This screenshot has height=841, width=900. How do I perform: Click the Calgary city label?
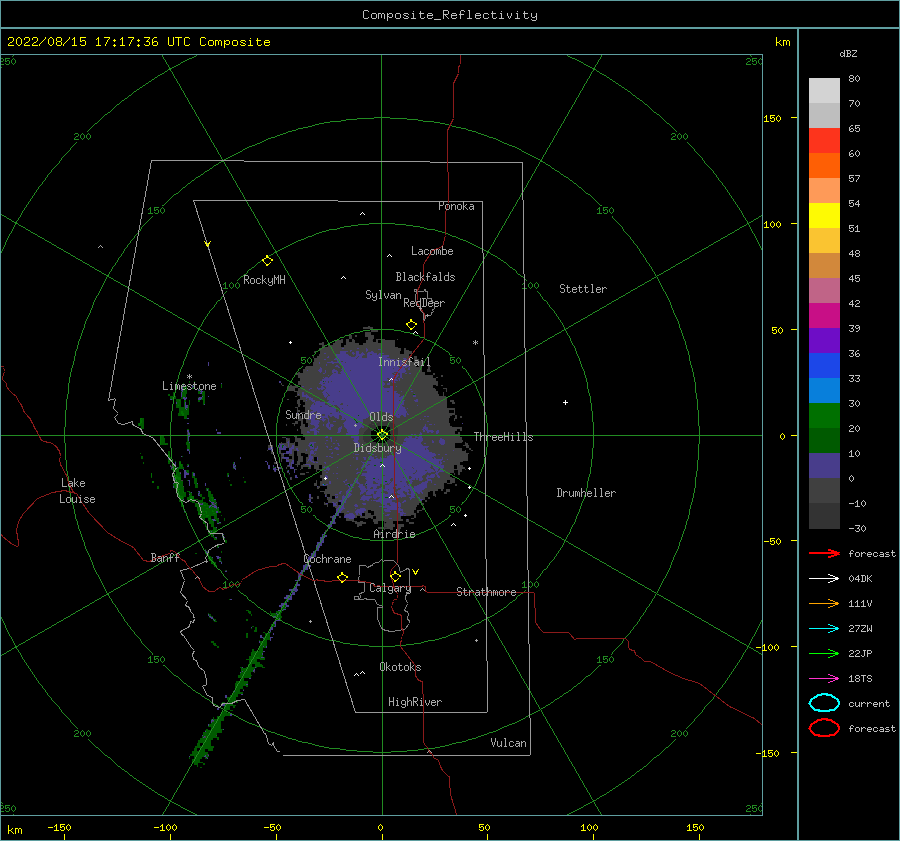[390, 588]
